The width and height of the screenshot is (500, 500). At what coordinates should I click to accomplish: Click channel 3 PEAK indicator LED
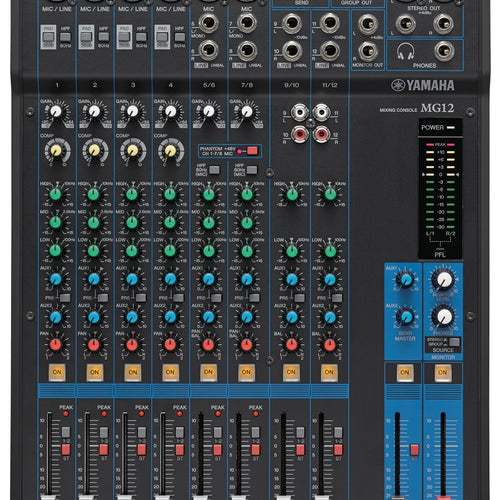click(x=141, y=414)
